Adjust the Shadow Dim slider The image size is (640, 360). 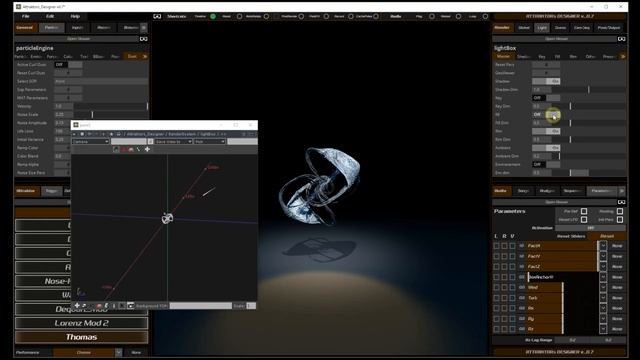[589, 89]
